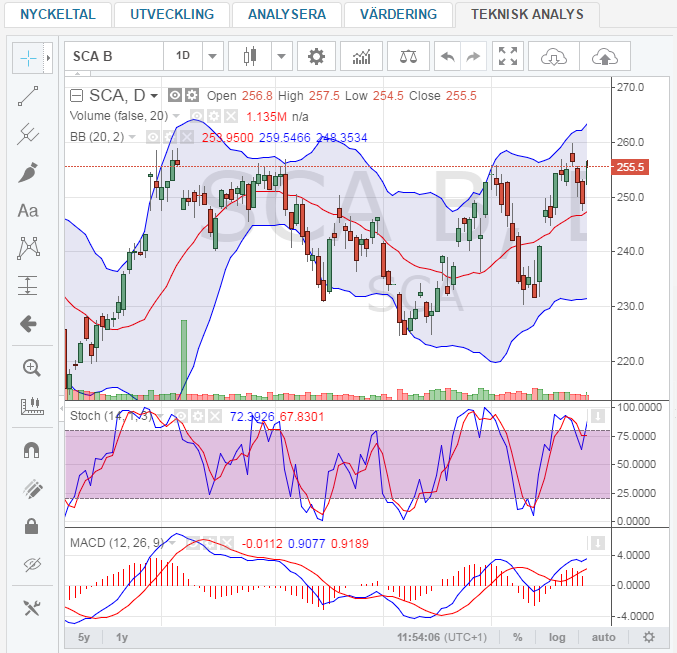The height and width of the screenshot is (653, 677).
Task: Save chart layout to cloud
Action: 604,56
